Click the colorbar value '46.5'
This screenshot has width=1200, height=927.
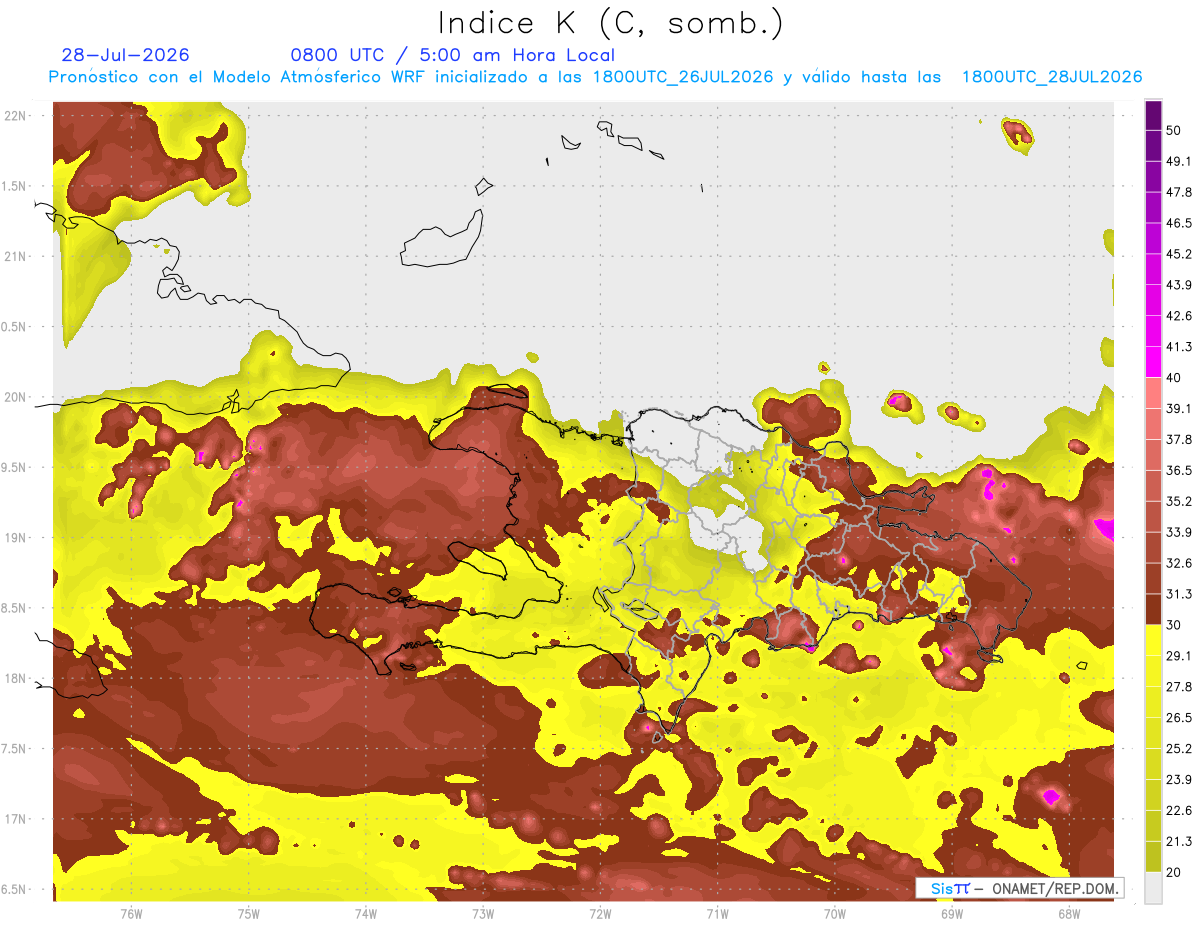[x=1179, y=223]
